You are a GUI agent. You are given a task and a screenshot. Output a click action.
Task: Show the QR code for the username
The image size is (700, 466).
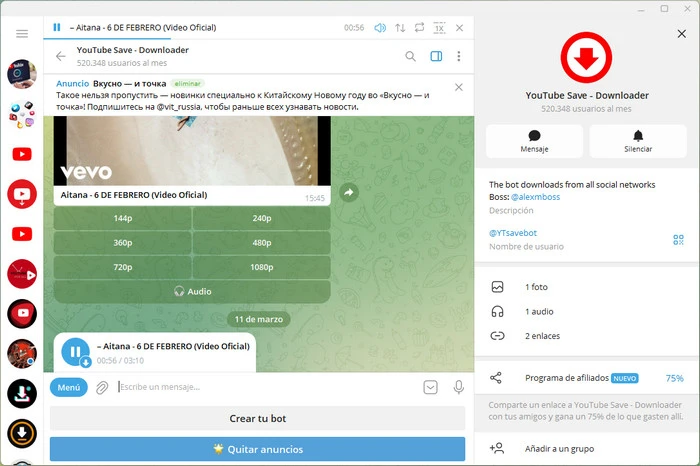678,240
